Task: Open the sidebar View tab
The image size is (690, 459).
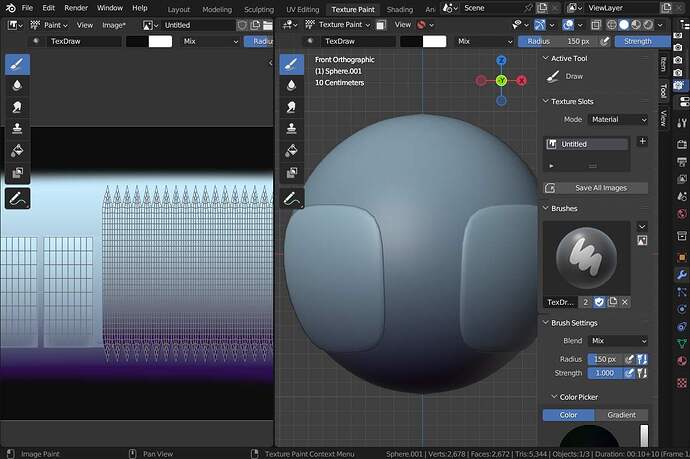Action: pos(663,118)
